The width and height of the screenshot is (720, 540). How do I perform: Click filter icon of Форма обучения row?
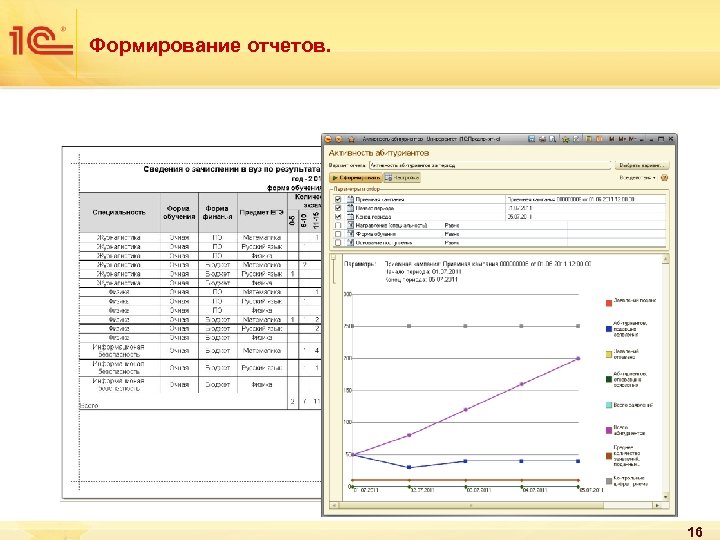(x=350, y=234)
